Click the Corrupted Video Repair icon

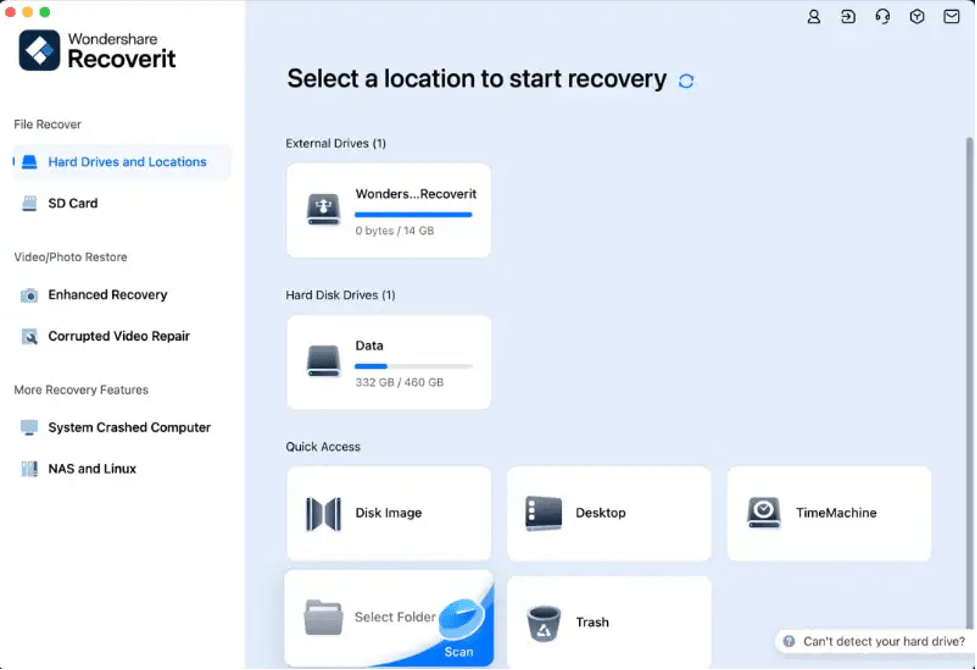(x=29, y=337)
